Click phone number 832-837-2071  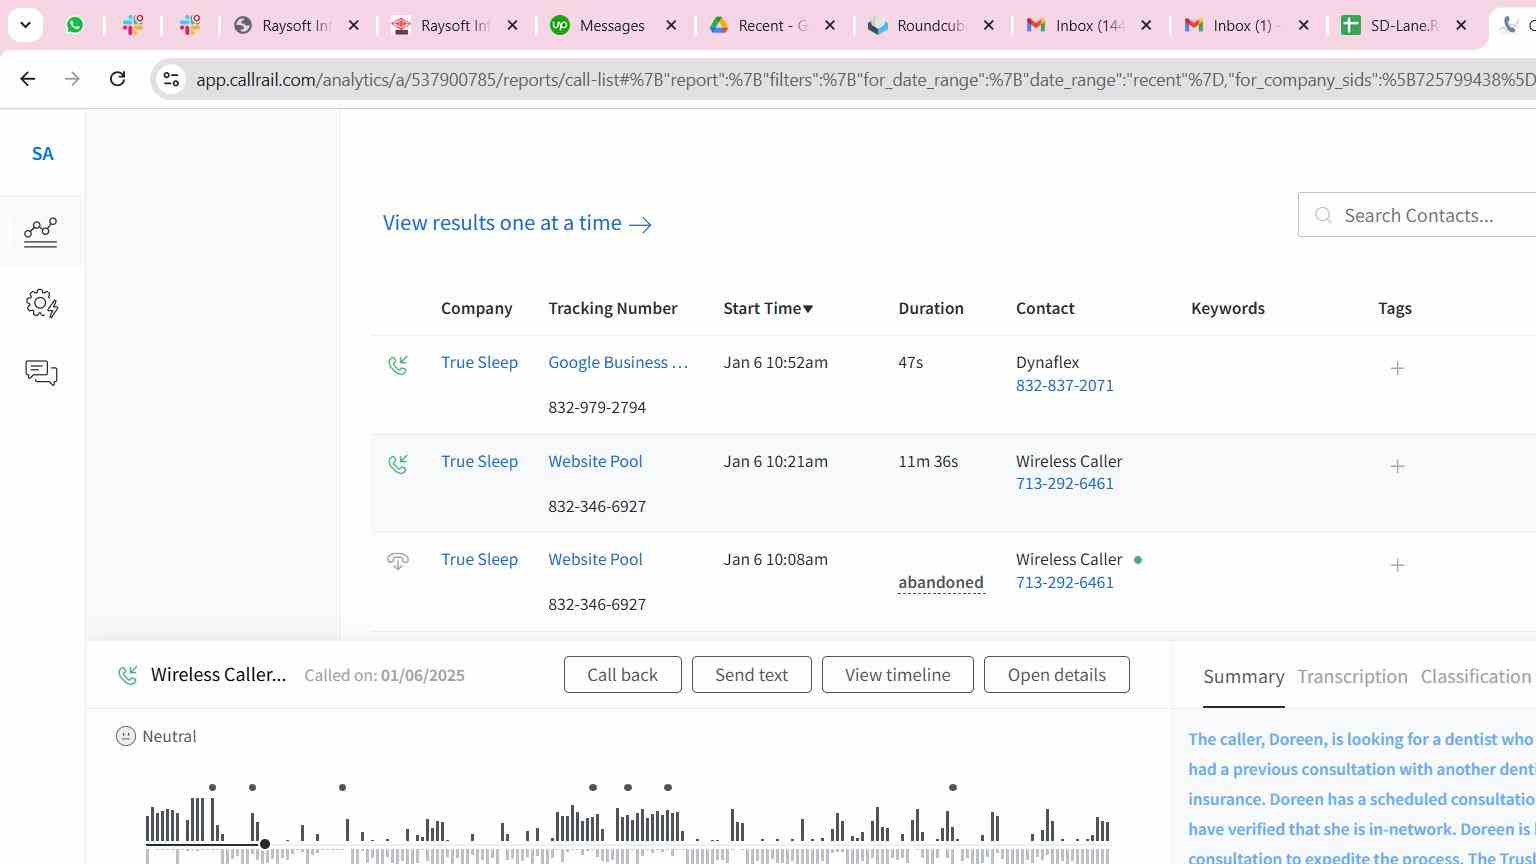pos(1064,385)
